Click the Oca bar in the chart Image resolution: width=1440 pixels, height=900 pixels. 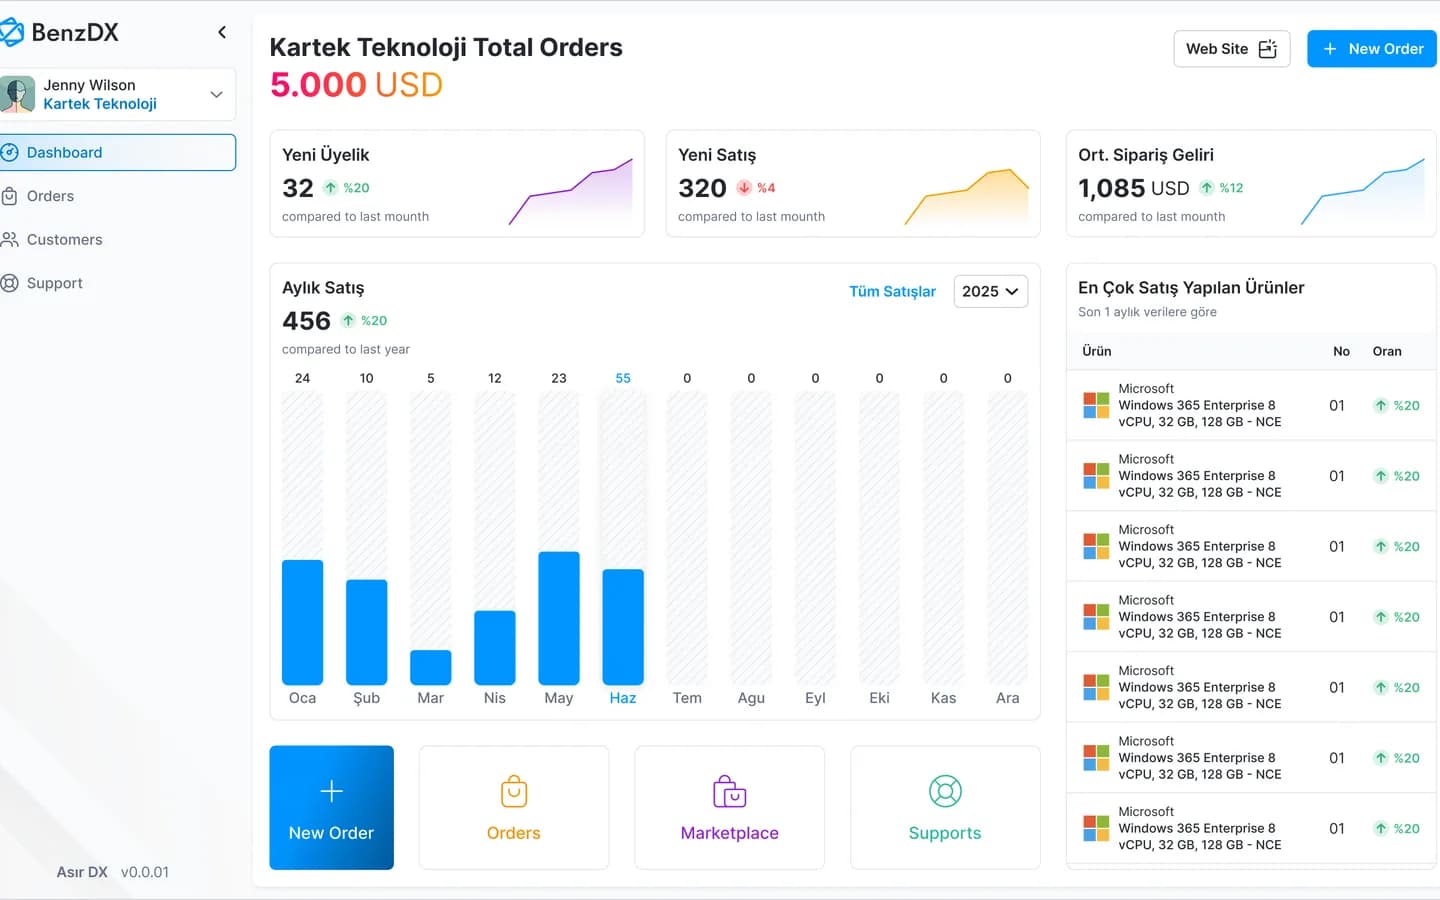[302, 622]
